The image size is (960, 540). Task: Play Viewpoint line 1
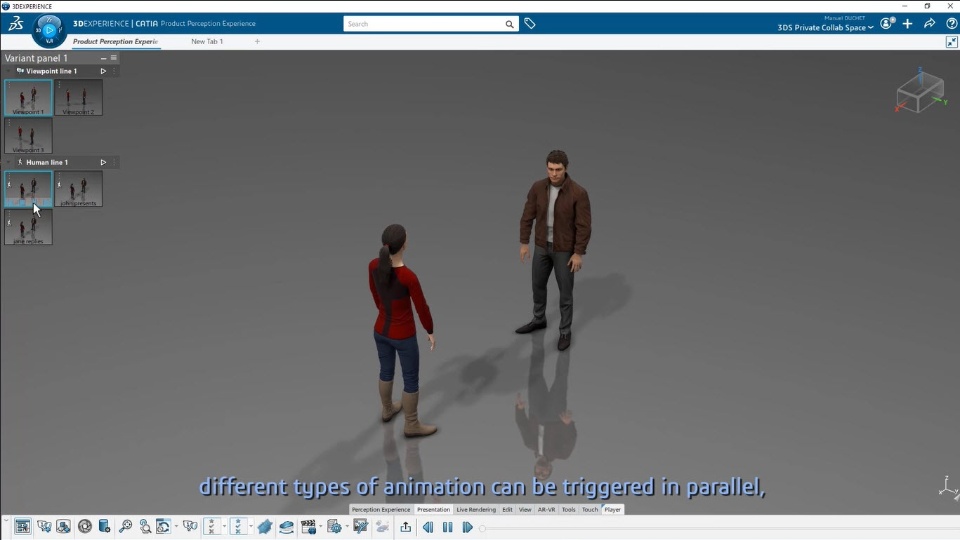pyautogui.click(x=103, y=71)
